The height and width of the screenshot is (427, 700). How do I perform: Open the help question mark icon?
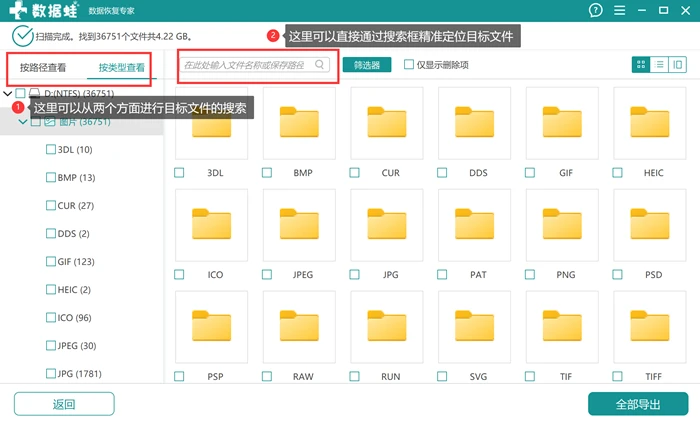596,10
